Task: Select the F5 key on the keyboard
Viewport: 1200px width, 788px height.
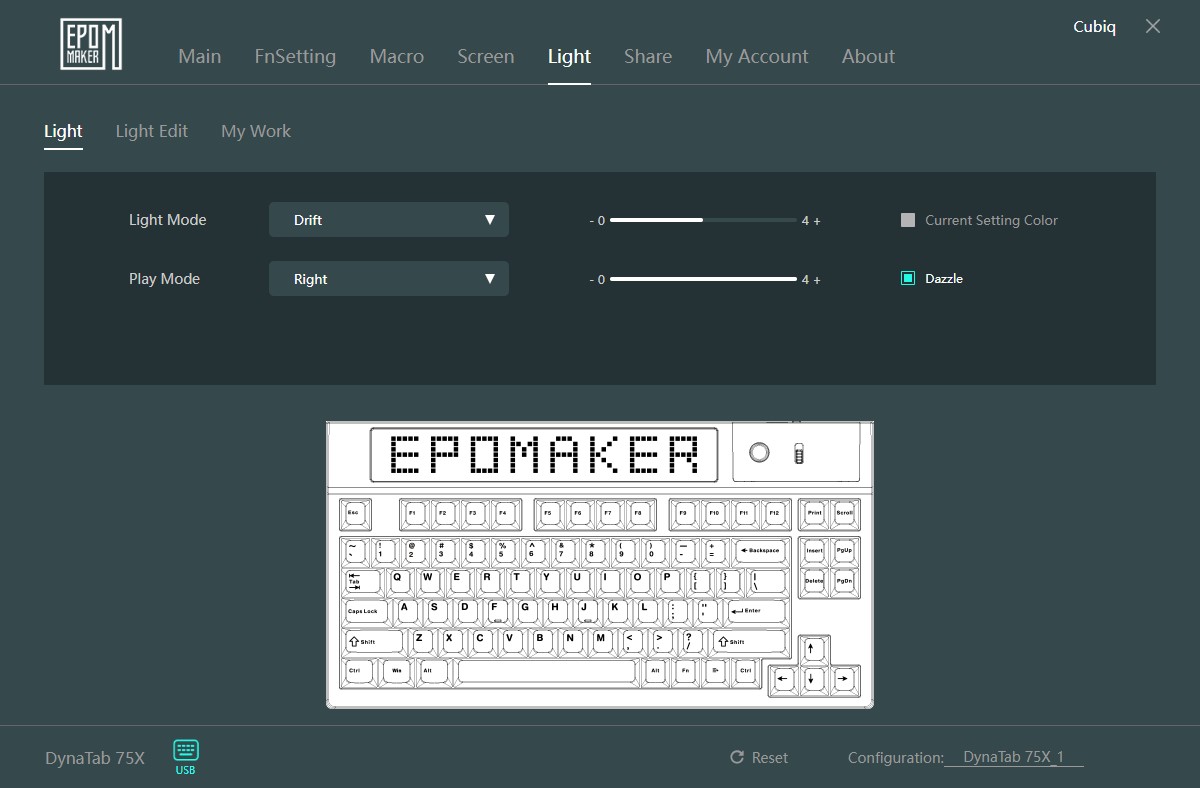Action: click(548, 513)
